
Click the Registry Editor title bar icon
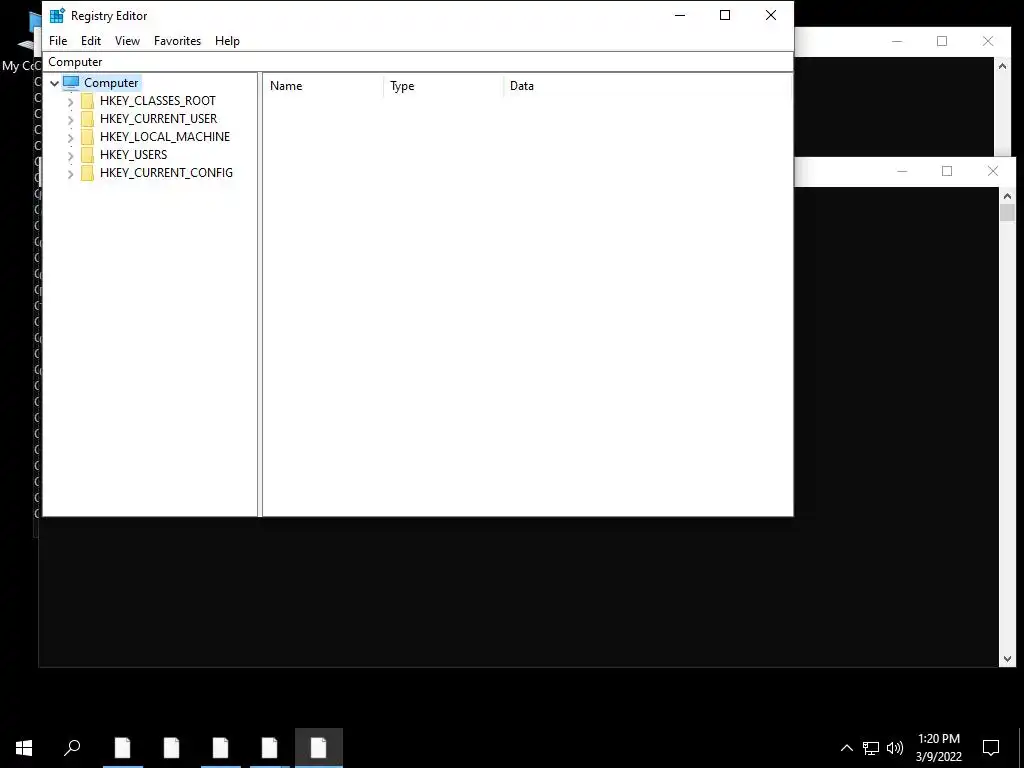[57, 15]
